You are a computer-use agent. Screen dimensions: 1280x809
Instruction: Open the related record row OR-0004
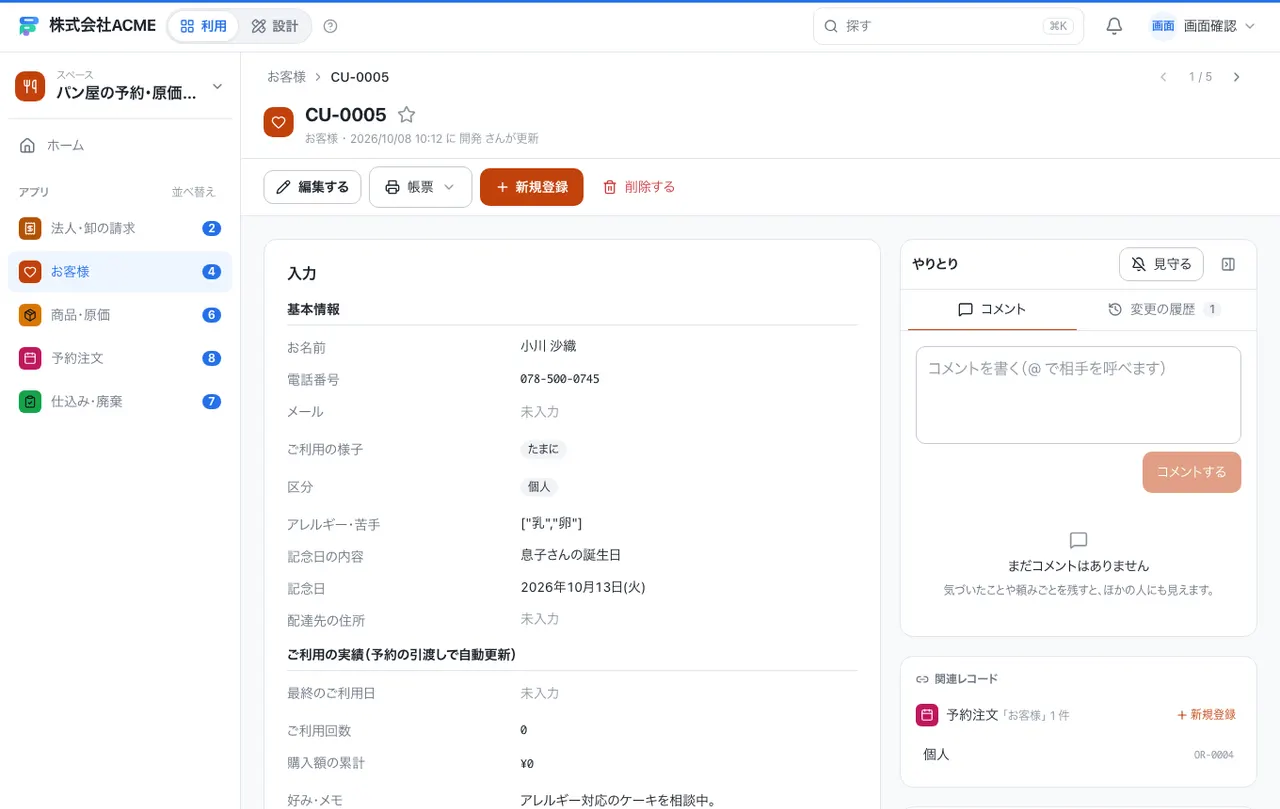click(1078, 754)
